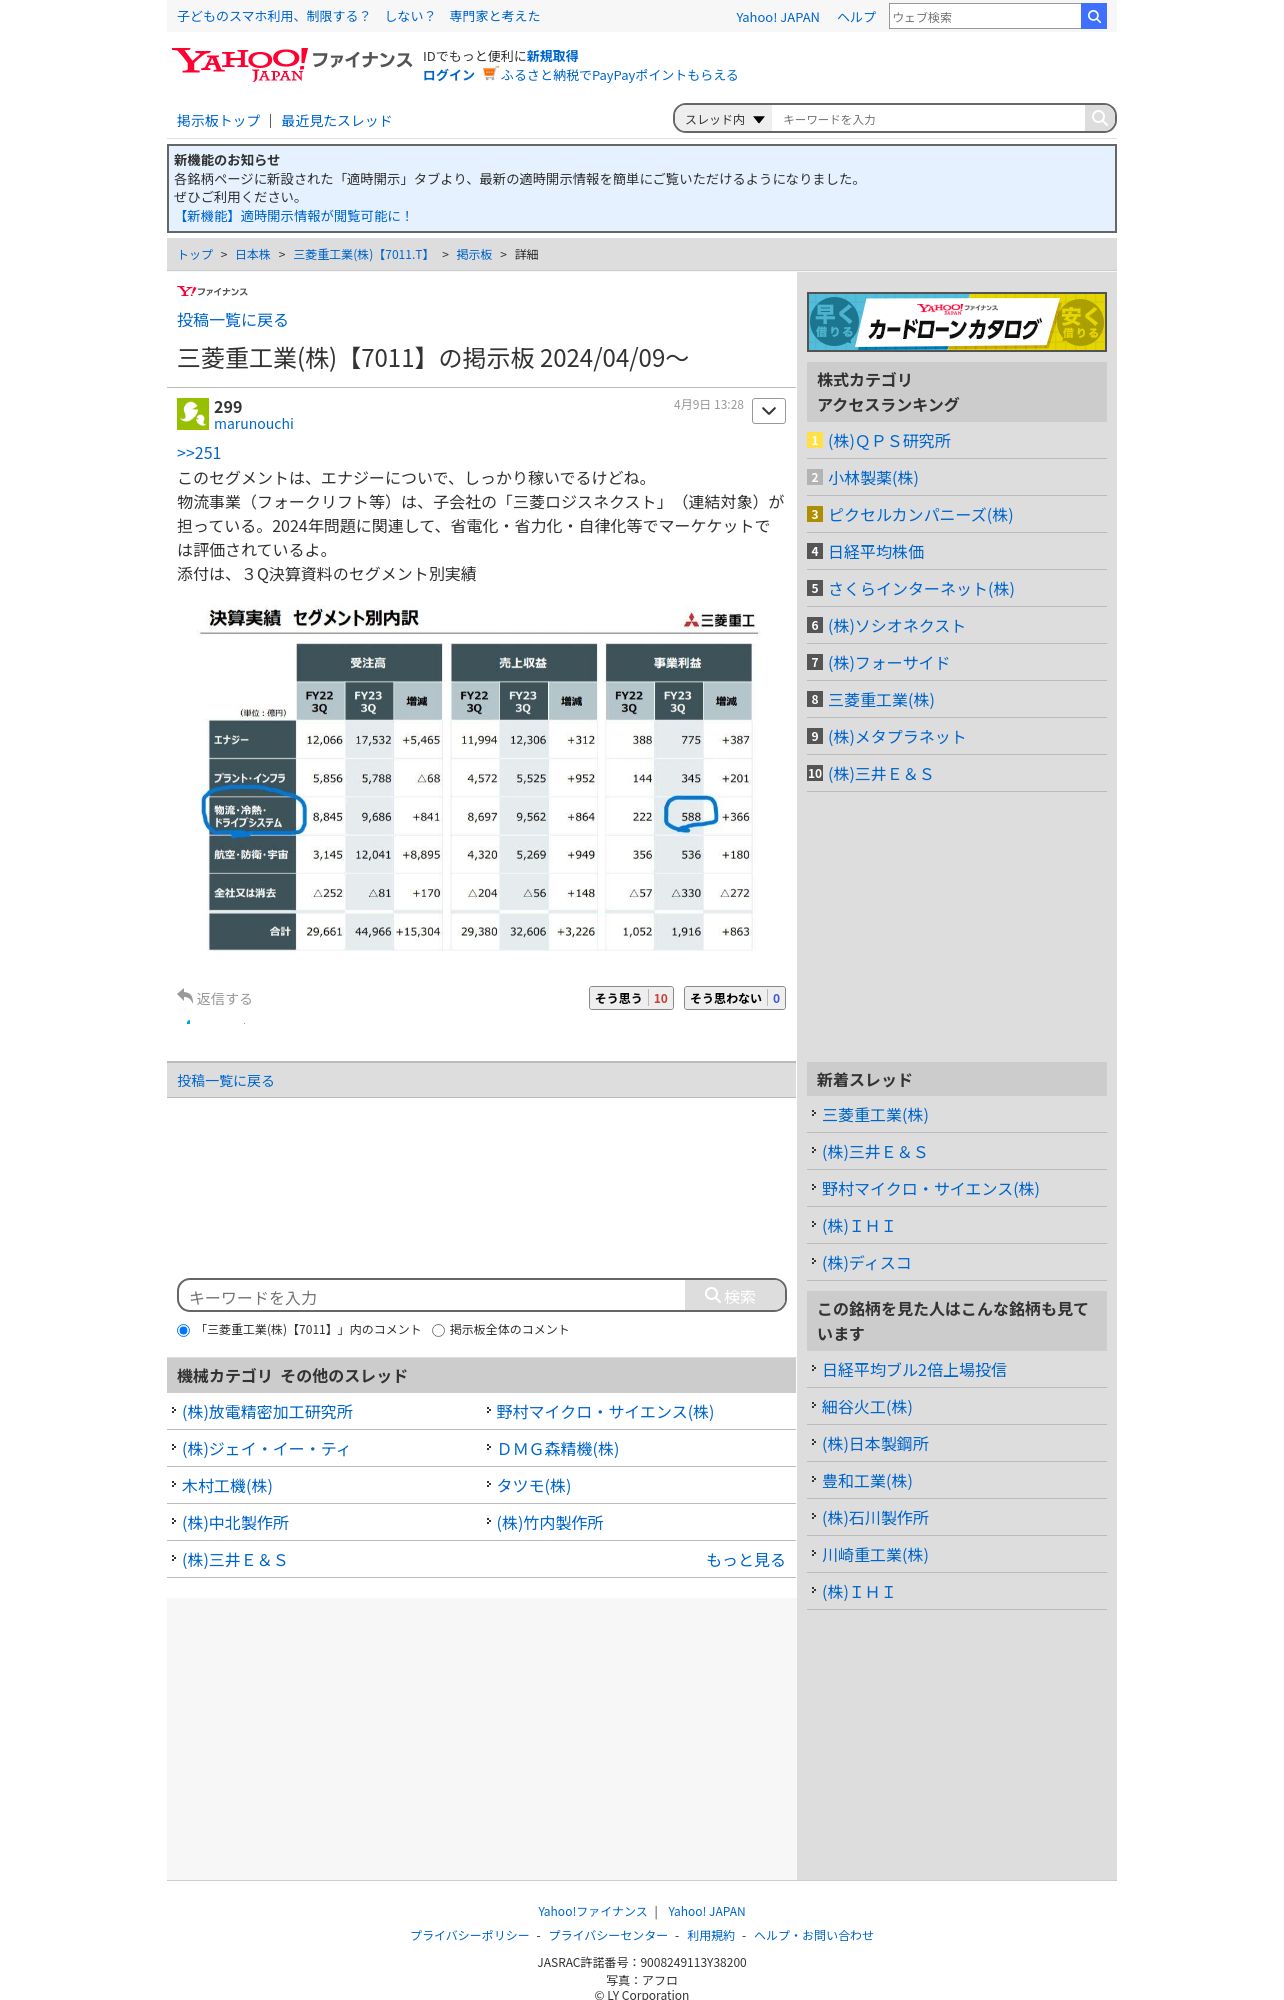The width and height of the screenshot is (1284, 2000).
Task: Click the blue web search magnifier button
Action: pos(1094,16)
